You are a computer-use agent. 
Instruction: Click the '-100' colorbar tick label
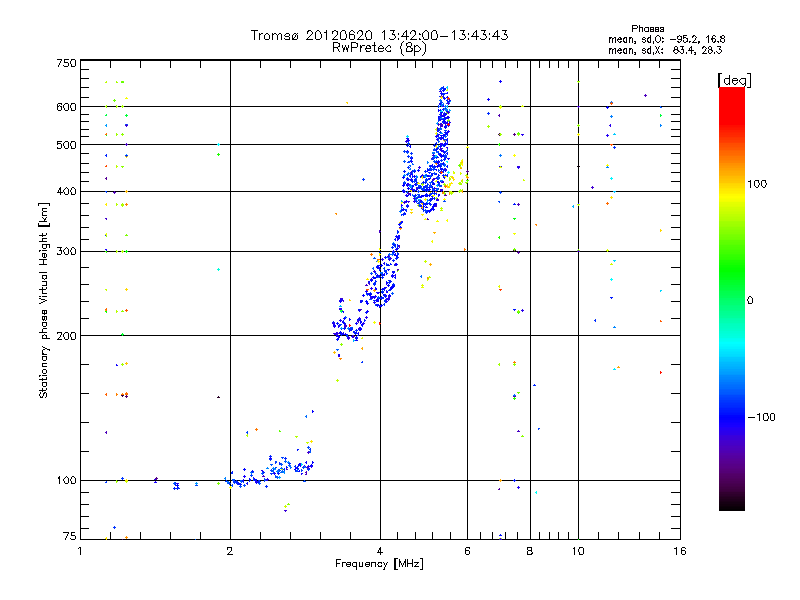762,417
